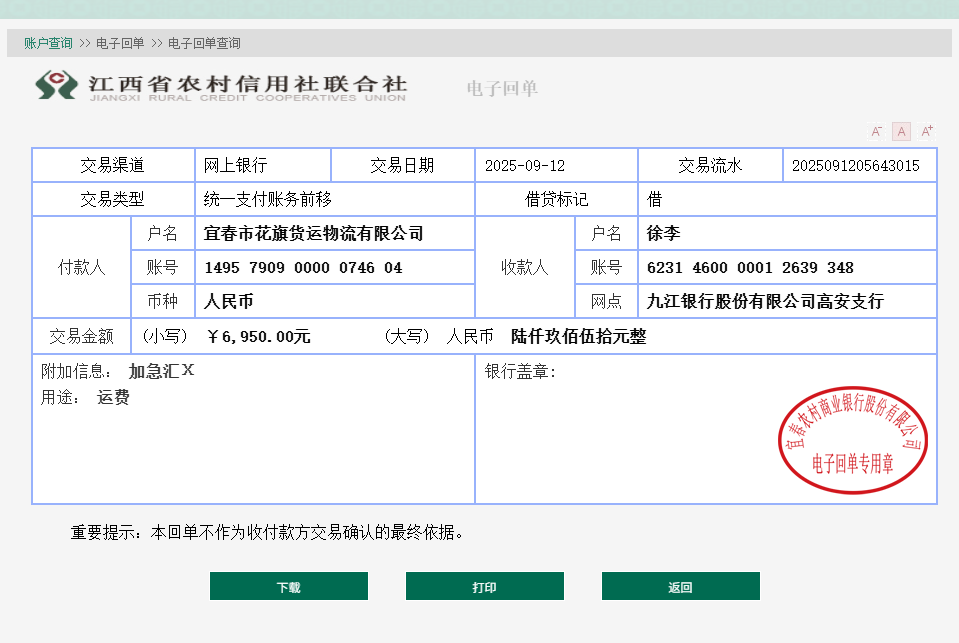Select the transaction serial 2025091205643015
959x643 pixels.
(855, 166)
